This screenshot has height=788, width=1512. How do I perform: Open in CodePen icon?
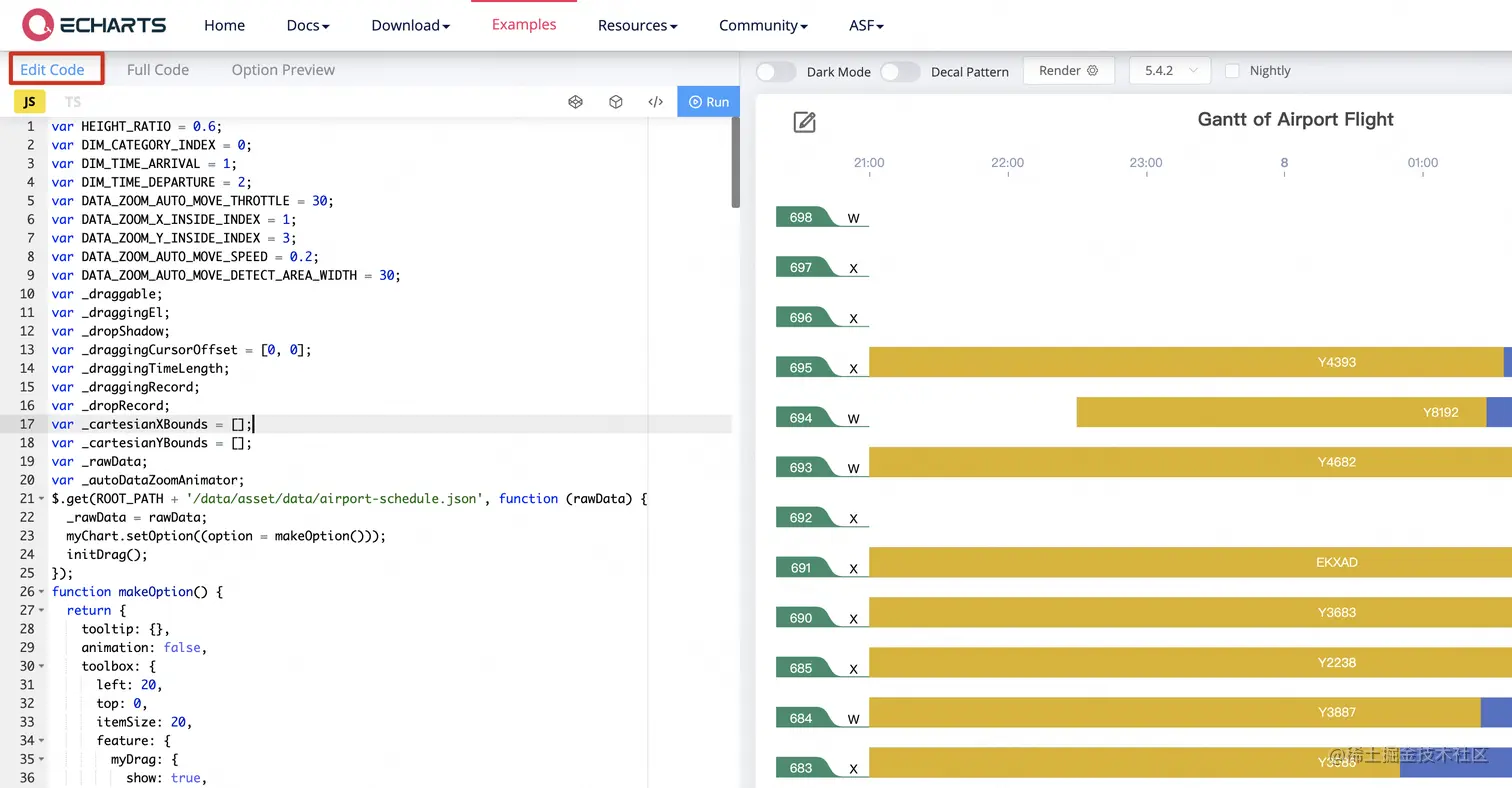(x=575, y=102)
